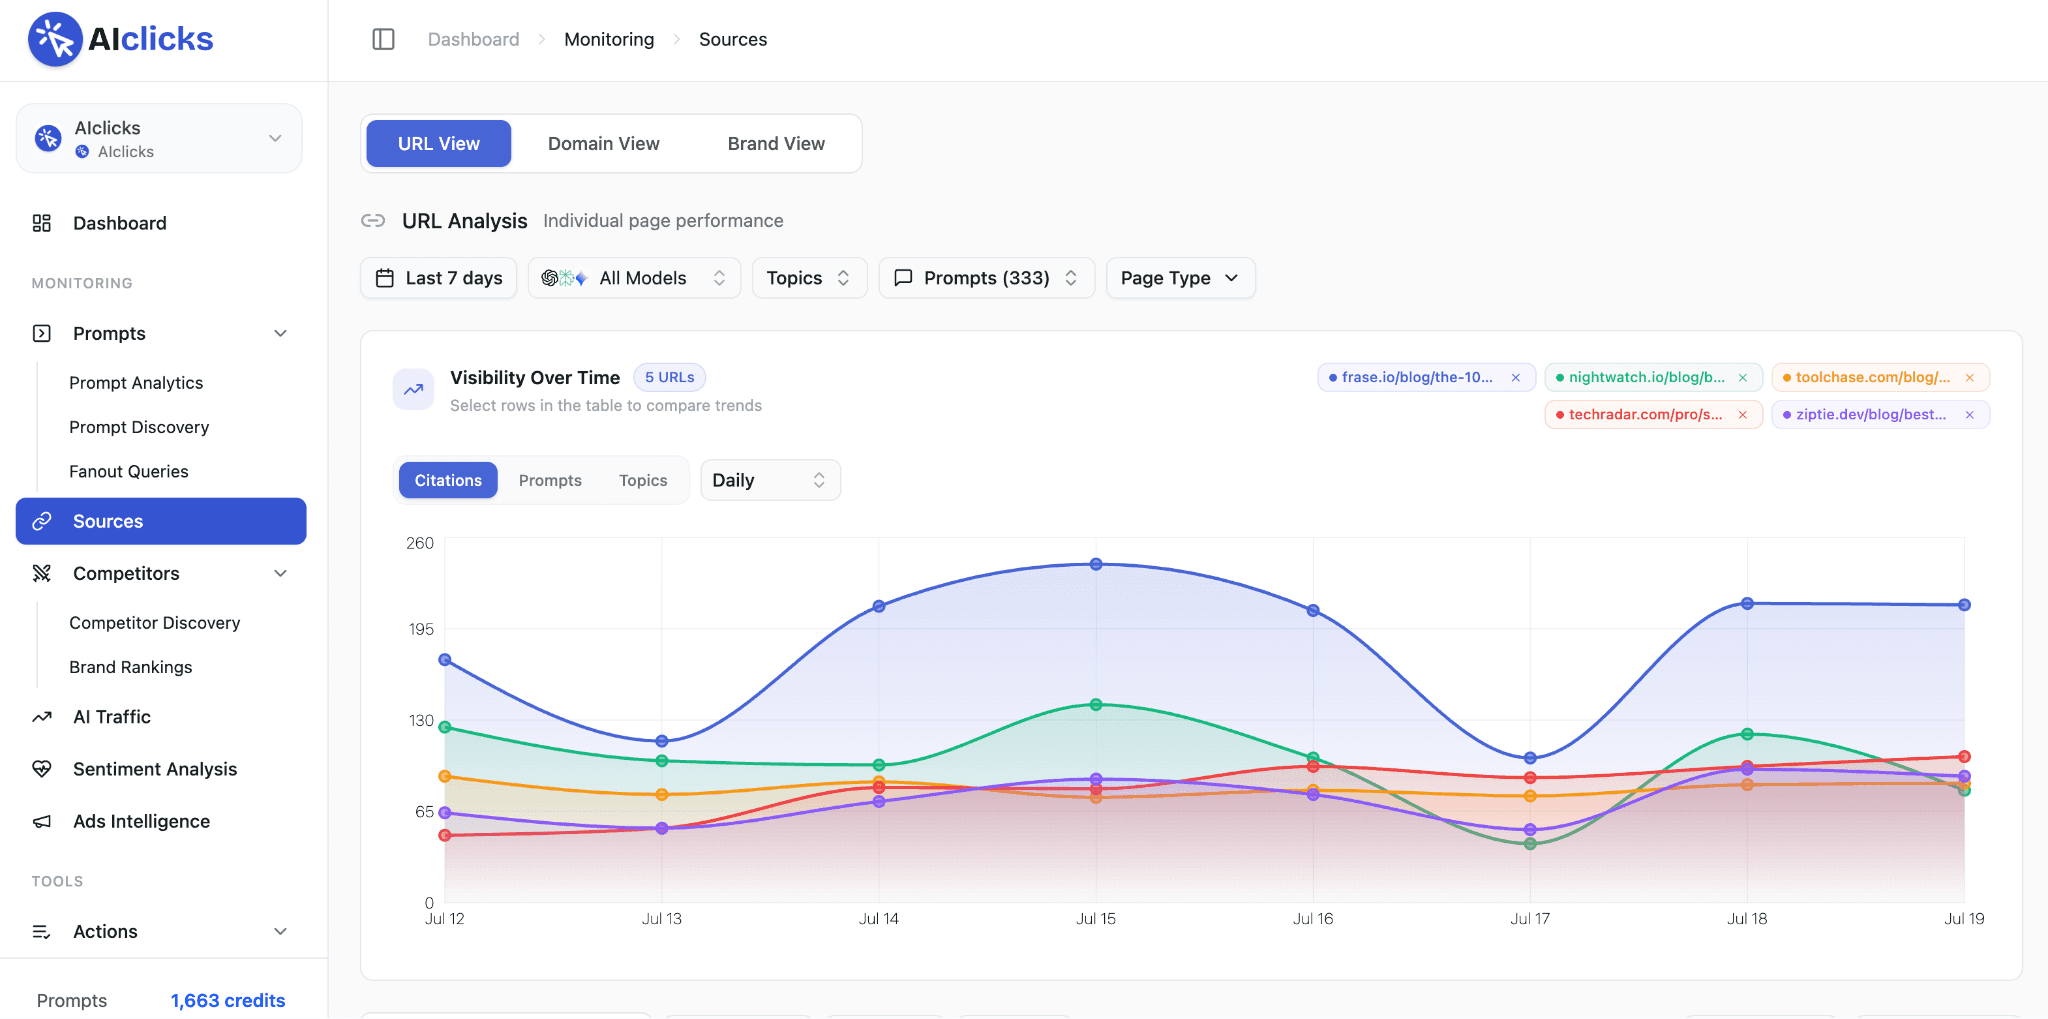
Task: Click the Sentiment Analysis heart icon
Action: 42,769
